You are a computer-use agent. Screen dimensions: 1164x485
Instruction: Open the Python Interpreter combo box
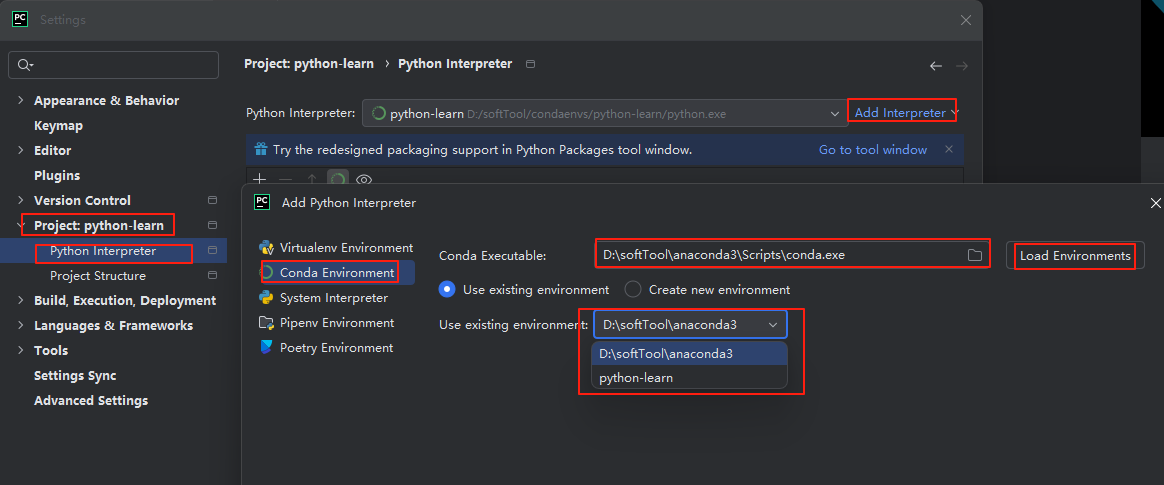coord(605,114)
